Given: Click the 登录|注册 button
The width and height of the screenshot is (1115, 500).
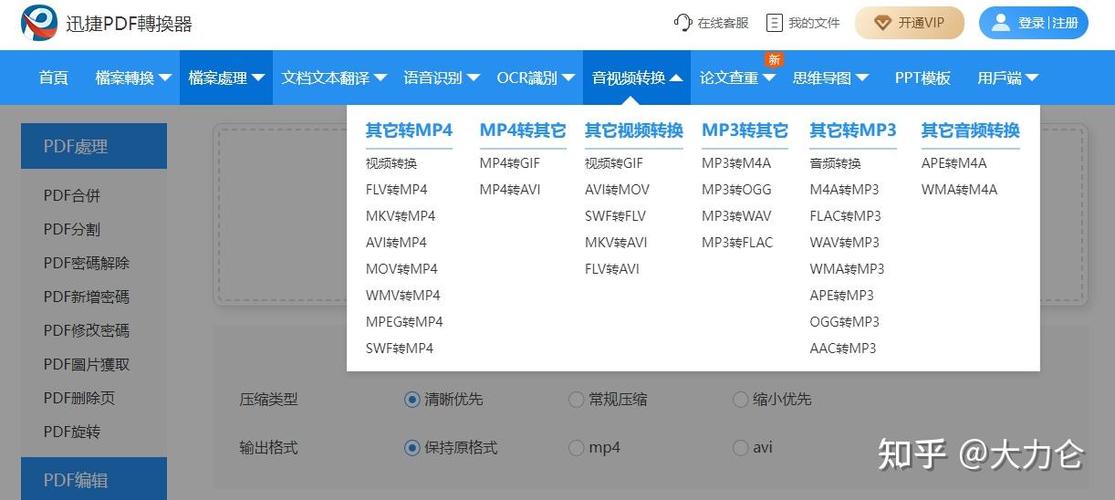Looking at the screenshot, I should point(1033,23).
